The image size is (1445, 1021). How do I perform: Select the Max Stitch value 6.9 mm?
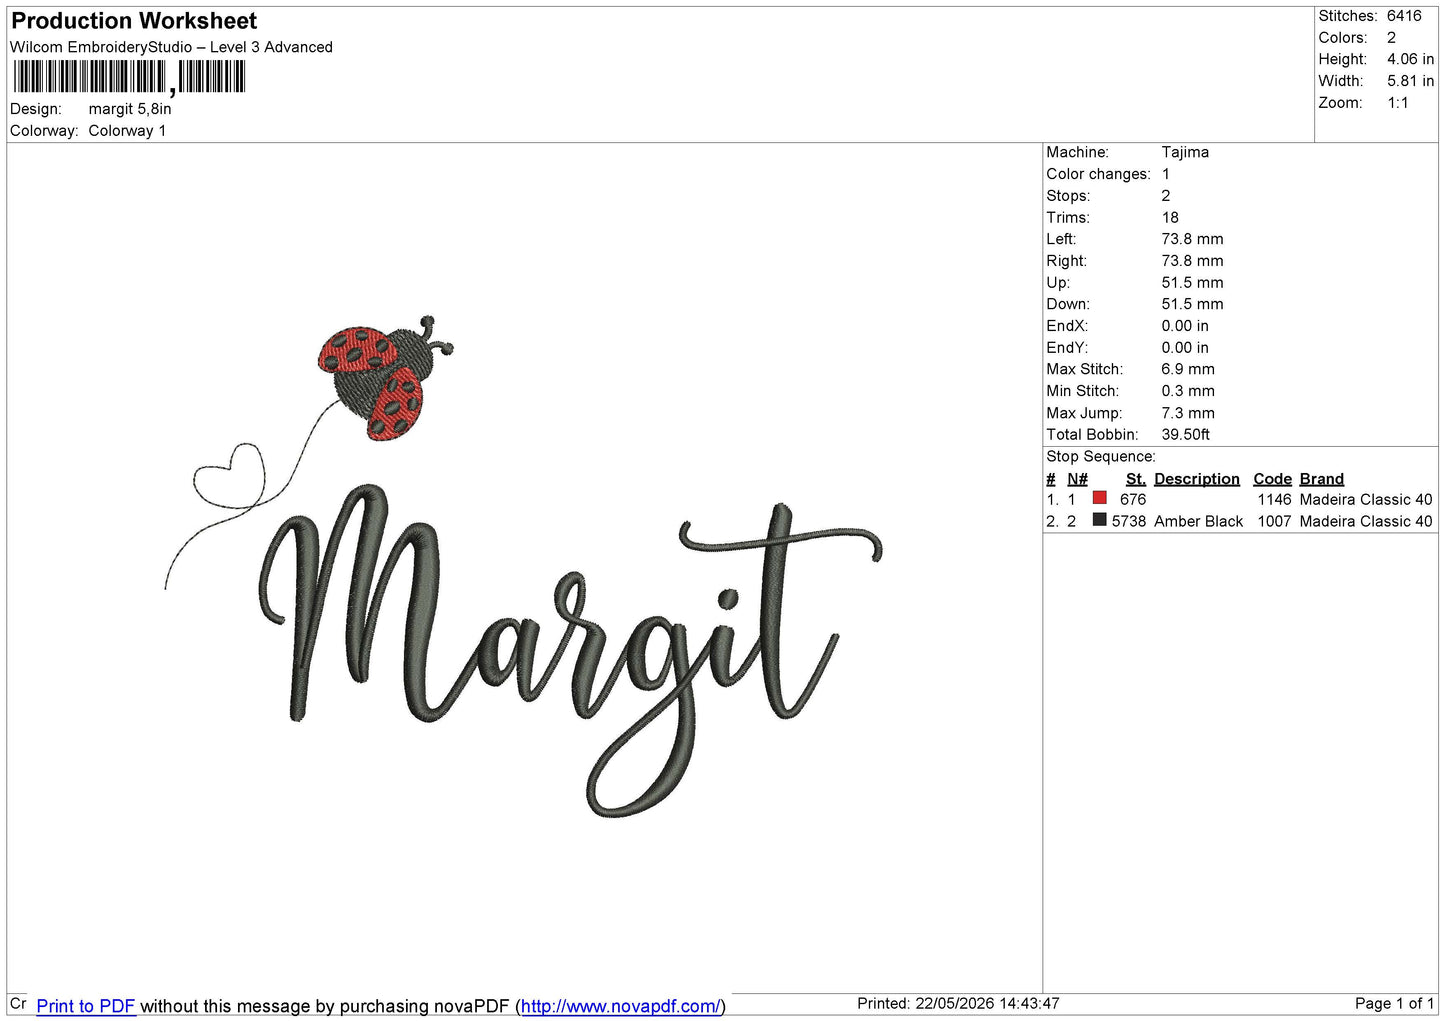pyautogui.click(x=1188, y=369)
